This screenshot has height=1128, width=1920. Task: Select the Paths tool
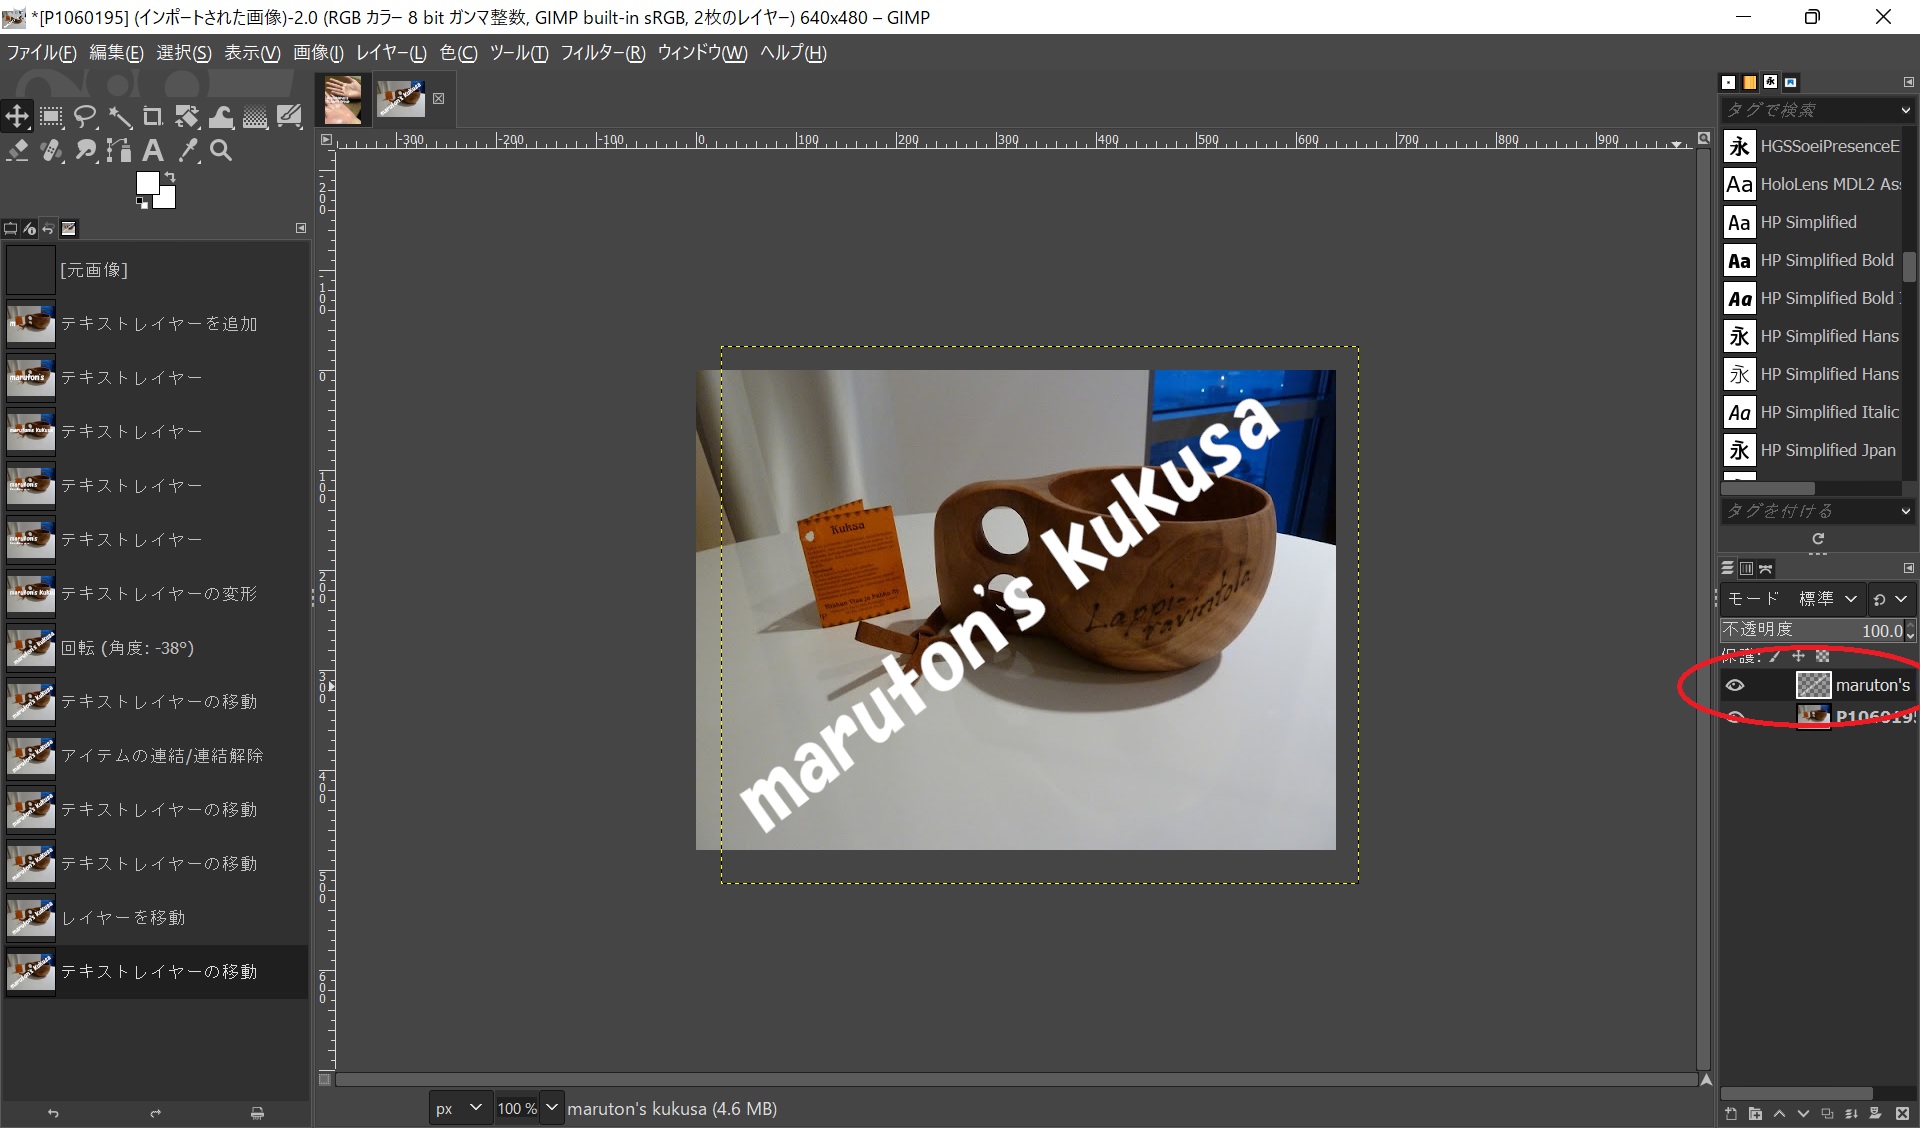coord(119,151)
